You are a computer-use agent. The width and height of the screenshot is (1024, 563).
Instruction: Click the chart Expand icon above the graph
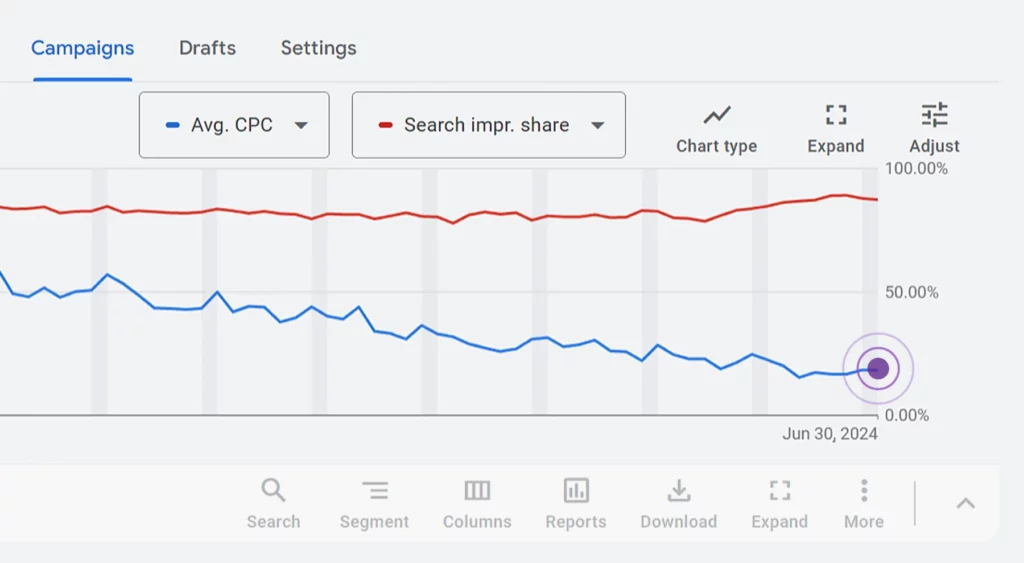tap(835, 115)
